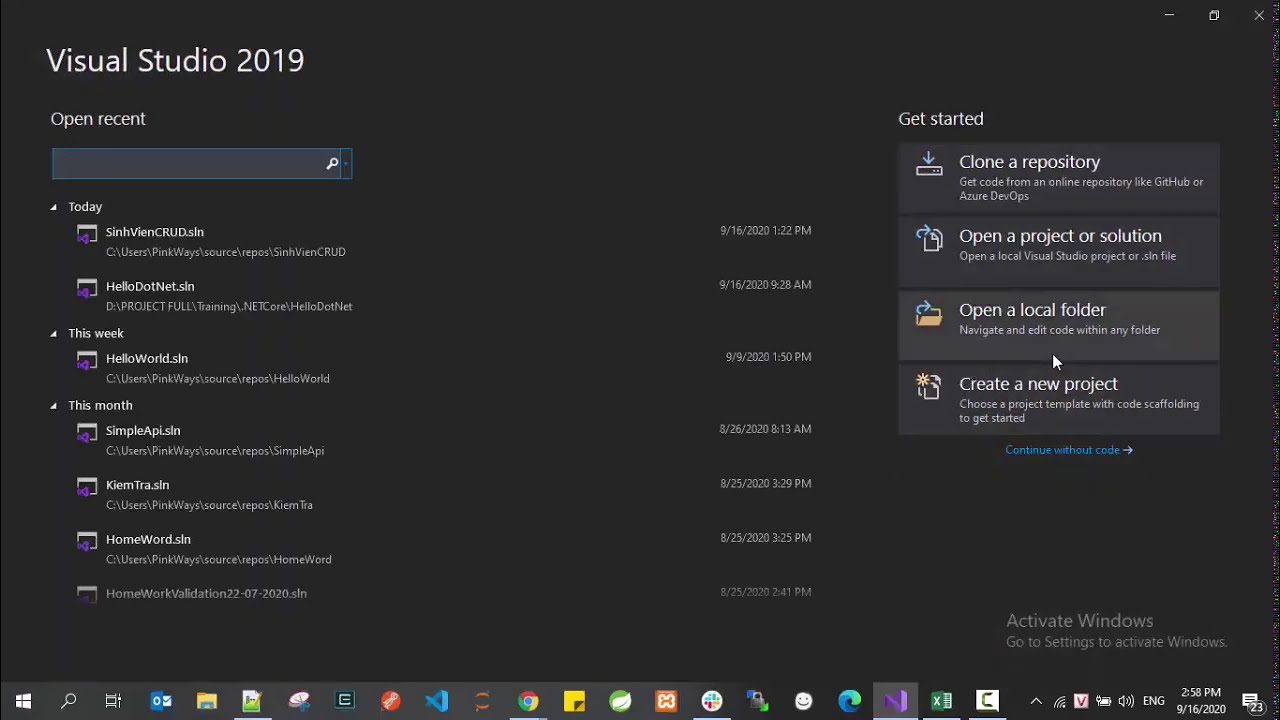Click Open a project or solution
Screen dimensions: 1280x720
point(1059,252)
